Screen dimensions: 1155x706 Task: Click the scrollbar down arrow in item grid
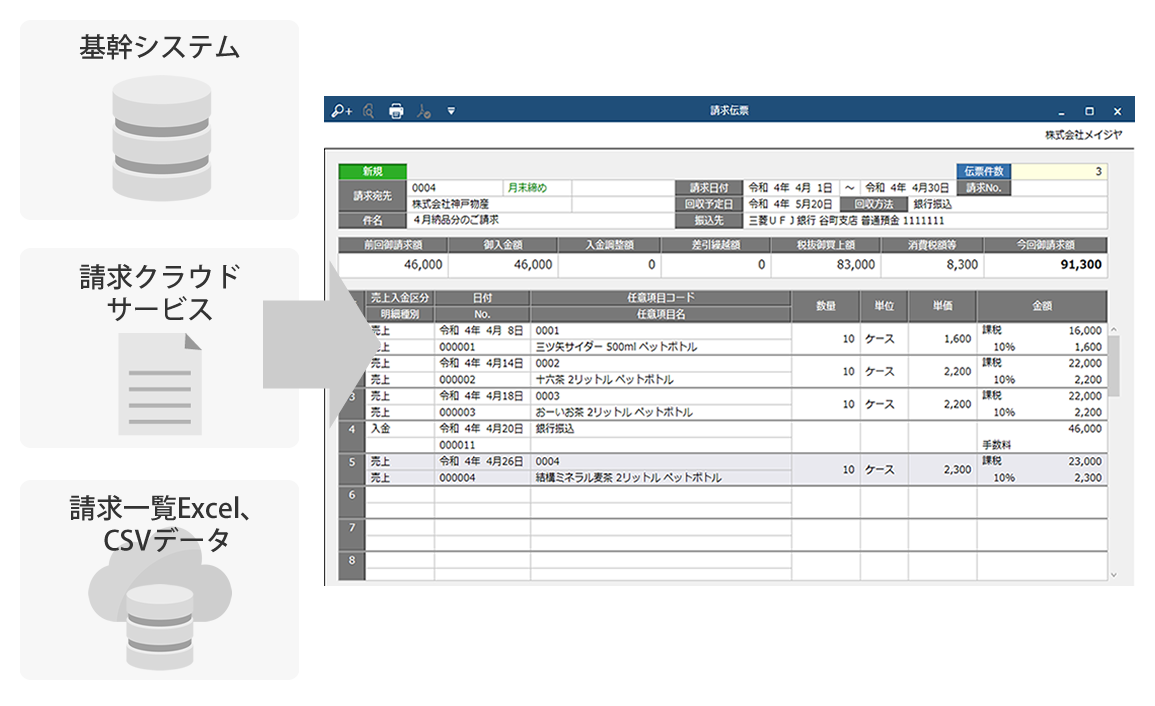click(x=1115, y=575)
